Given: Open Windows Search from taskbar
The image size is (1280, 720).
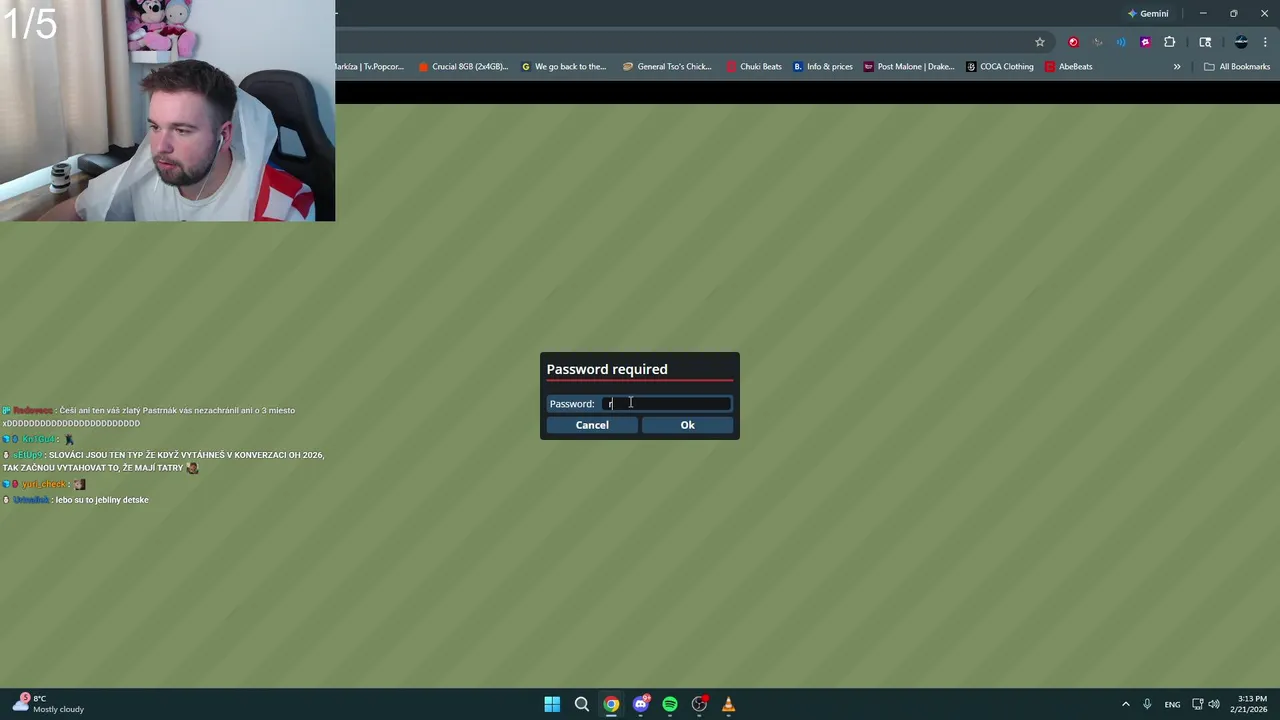Looking at the screenshot, I should 581,705.
